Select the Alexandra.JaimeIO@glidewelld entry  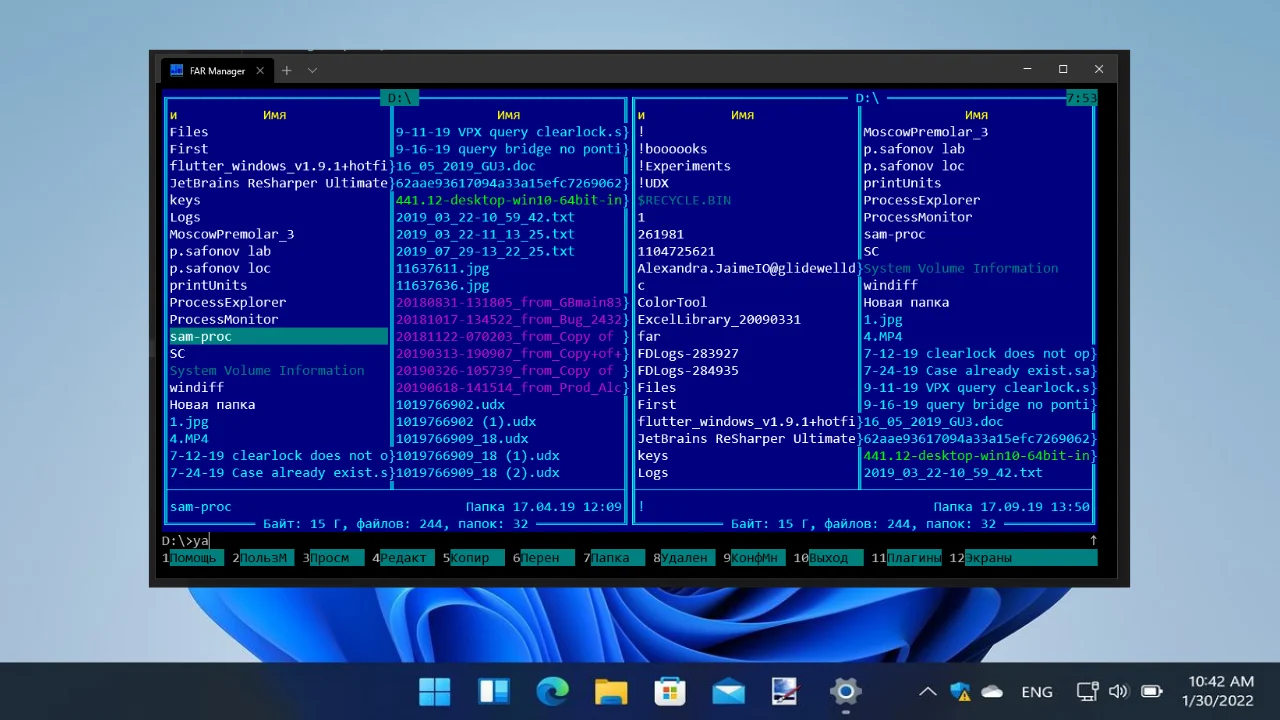(x=746, y=268)
